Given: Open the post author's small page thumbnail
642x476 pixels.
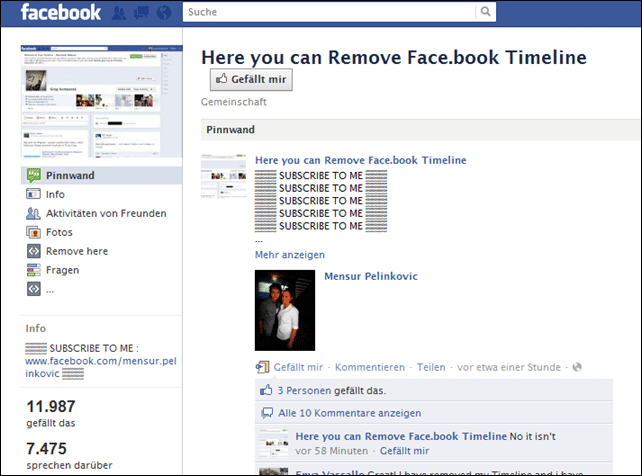Looking at the screenshot, I should 223,177.
